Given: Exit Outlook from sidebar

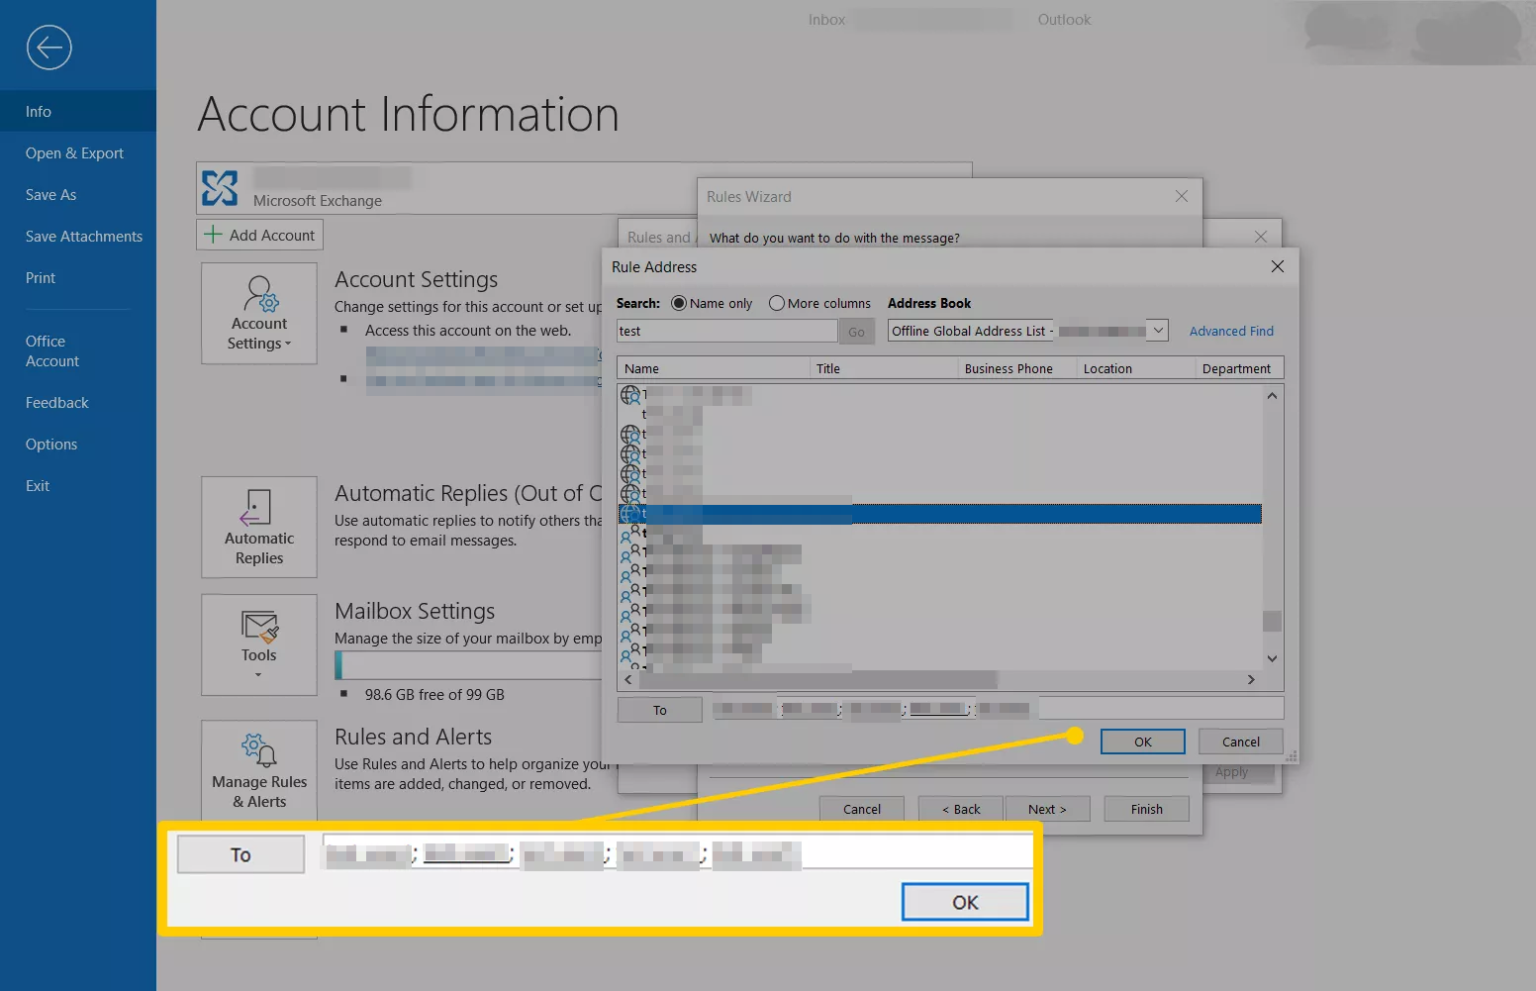Looking at the screenshot, I should (38, 486).
